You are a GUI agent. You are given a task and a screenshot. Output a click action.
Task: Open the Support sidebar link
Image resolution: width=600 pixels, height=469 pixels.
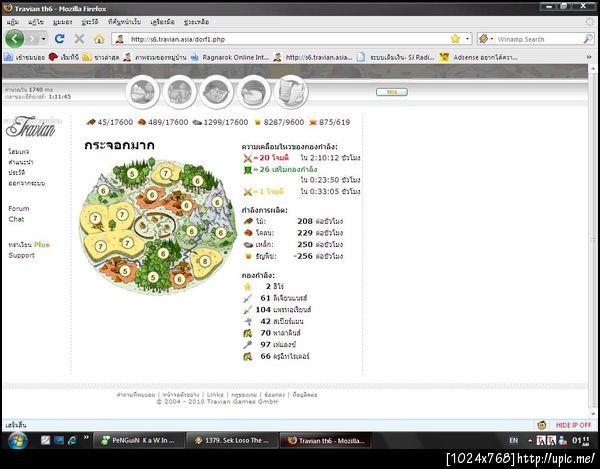(x=21, y=255)
